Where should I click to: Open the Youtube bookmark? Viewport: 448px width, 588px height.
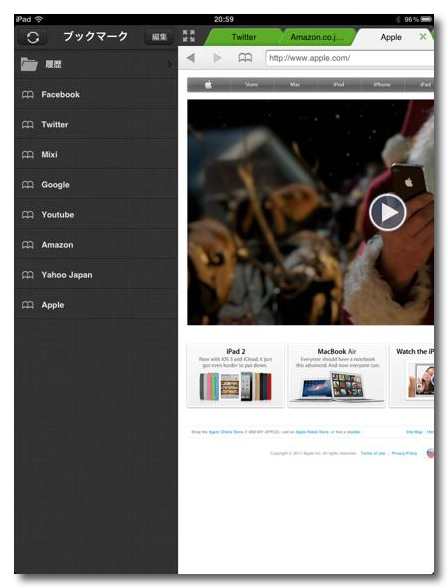pyautogui.click(x=96, y=214)
